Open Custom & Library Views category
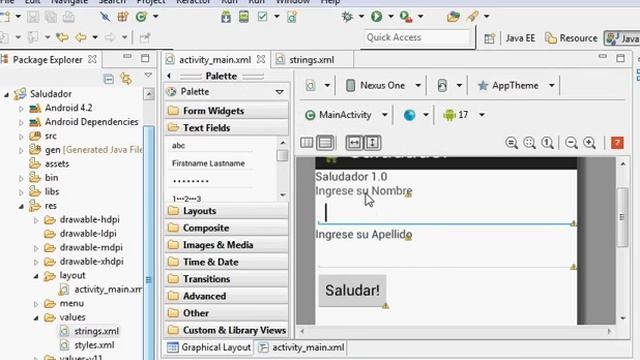Screen dimensions: 640x360 coord(226,330)
